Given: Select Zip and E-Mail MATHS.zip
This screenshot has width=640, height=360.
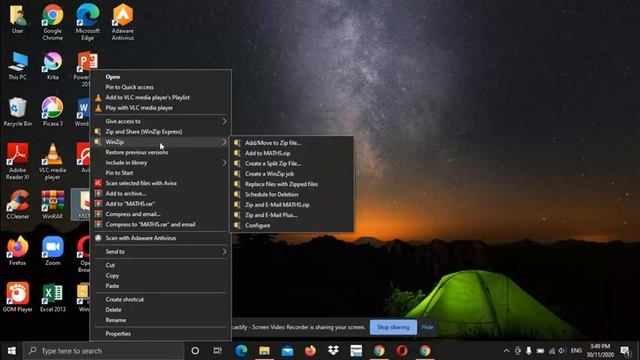Looking at the screenshot, I should 292,205.
